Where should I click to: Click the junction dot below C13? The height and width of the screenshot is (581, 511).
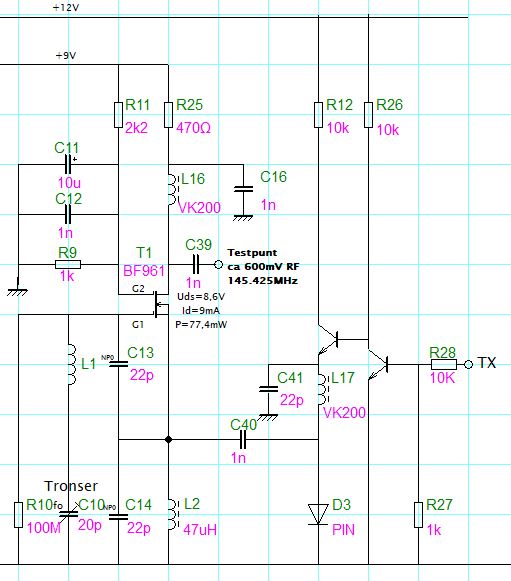pyautogui.click(x=168, y=440)
